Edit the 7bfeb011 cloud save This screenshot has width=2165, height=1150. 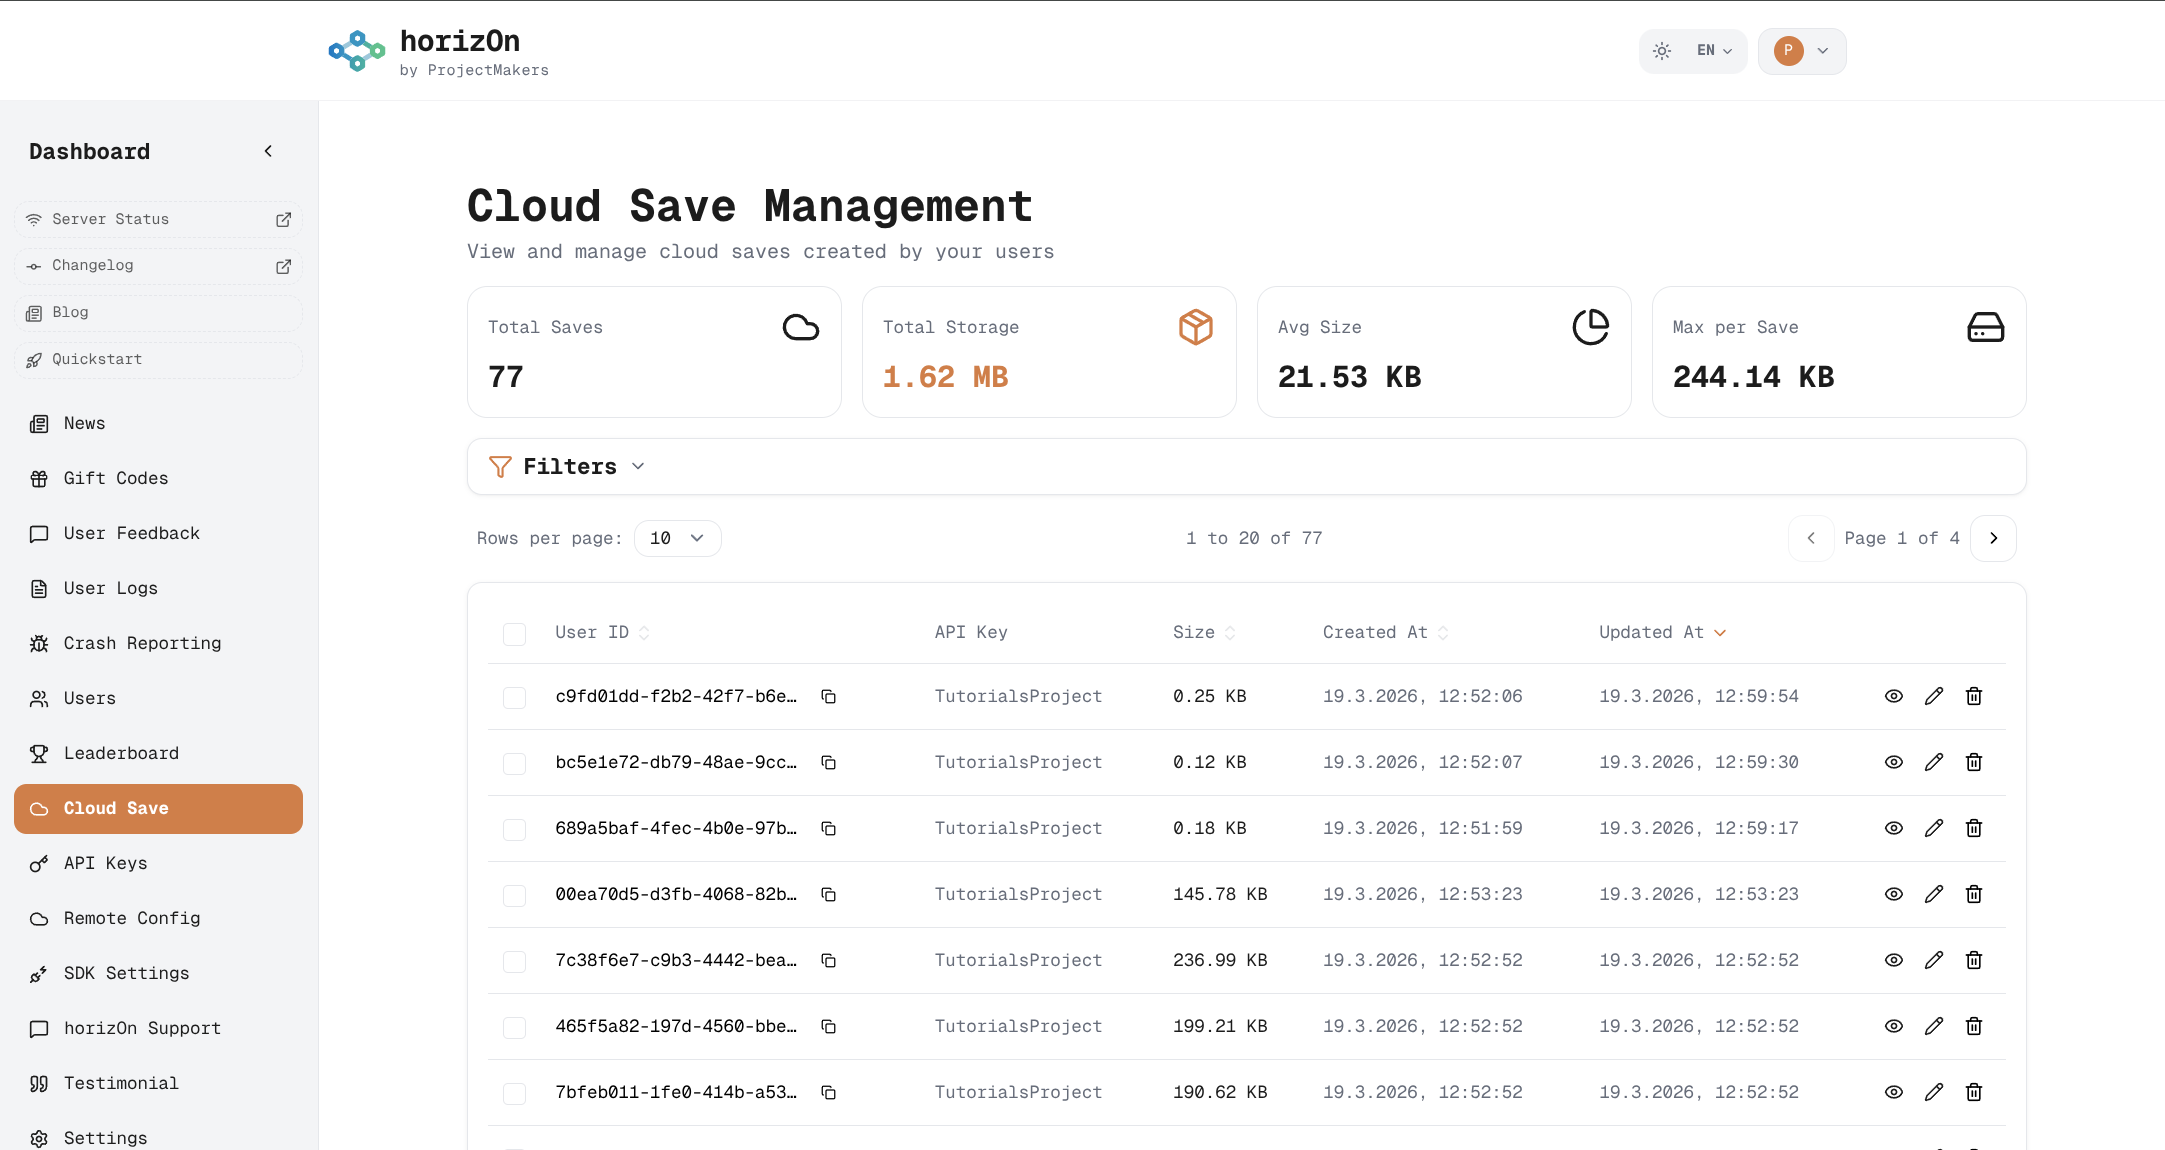1933,1092
